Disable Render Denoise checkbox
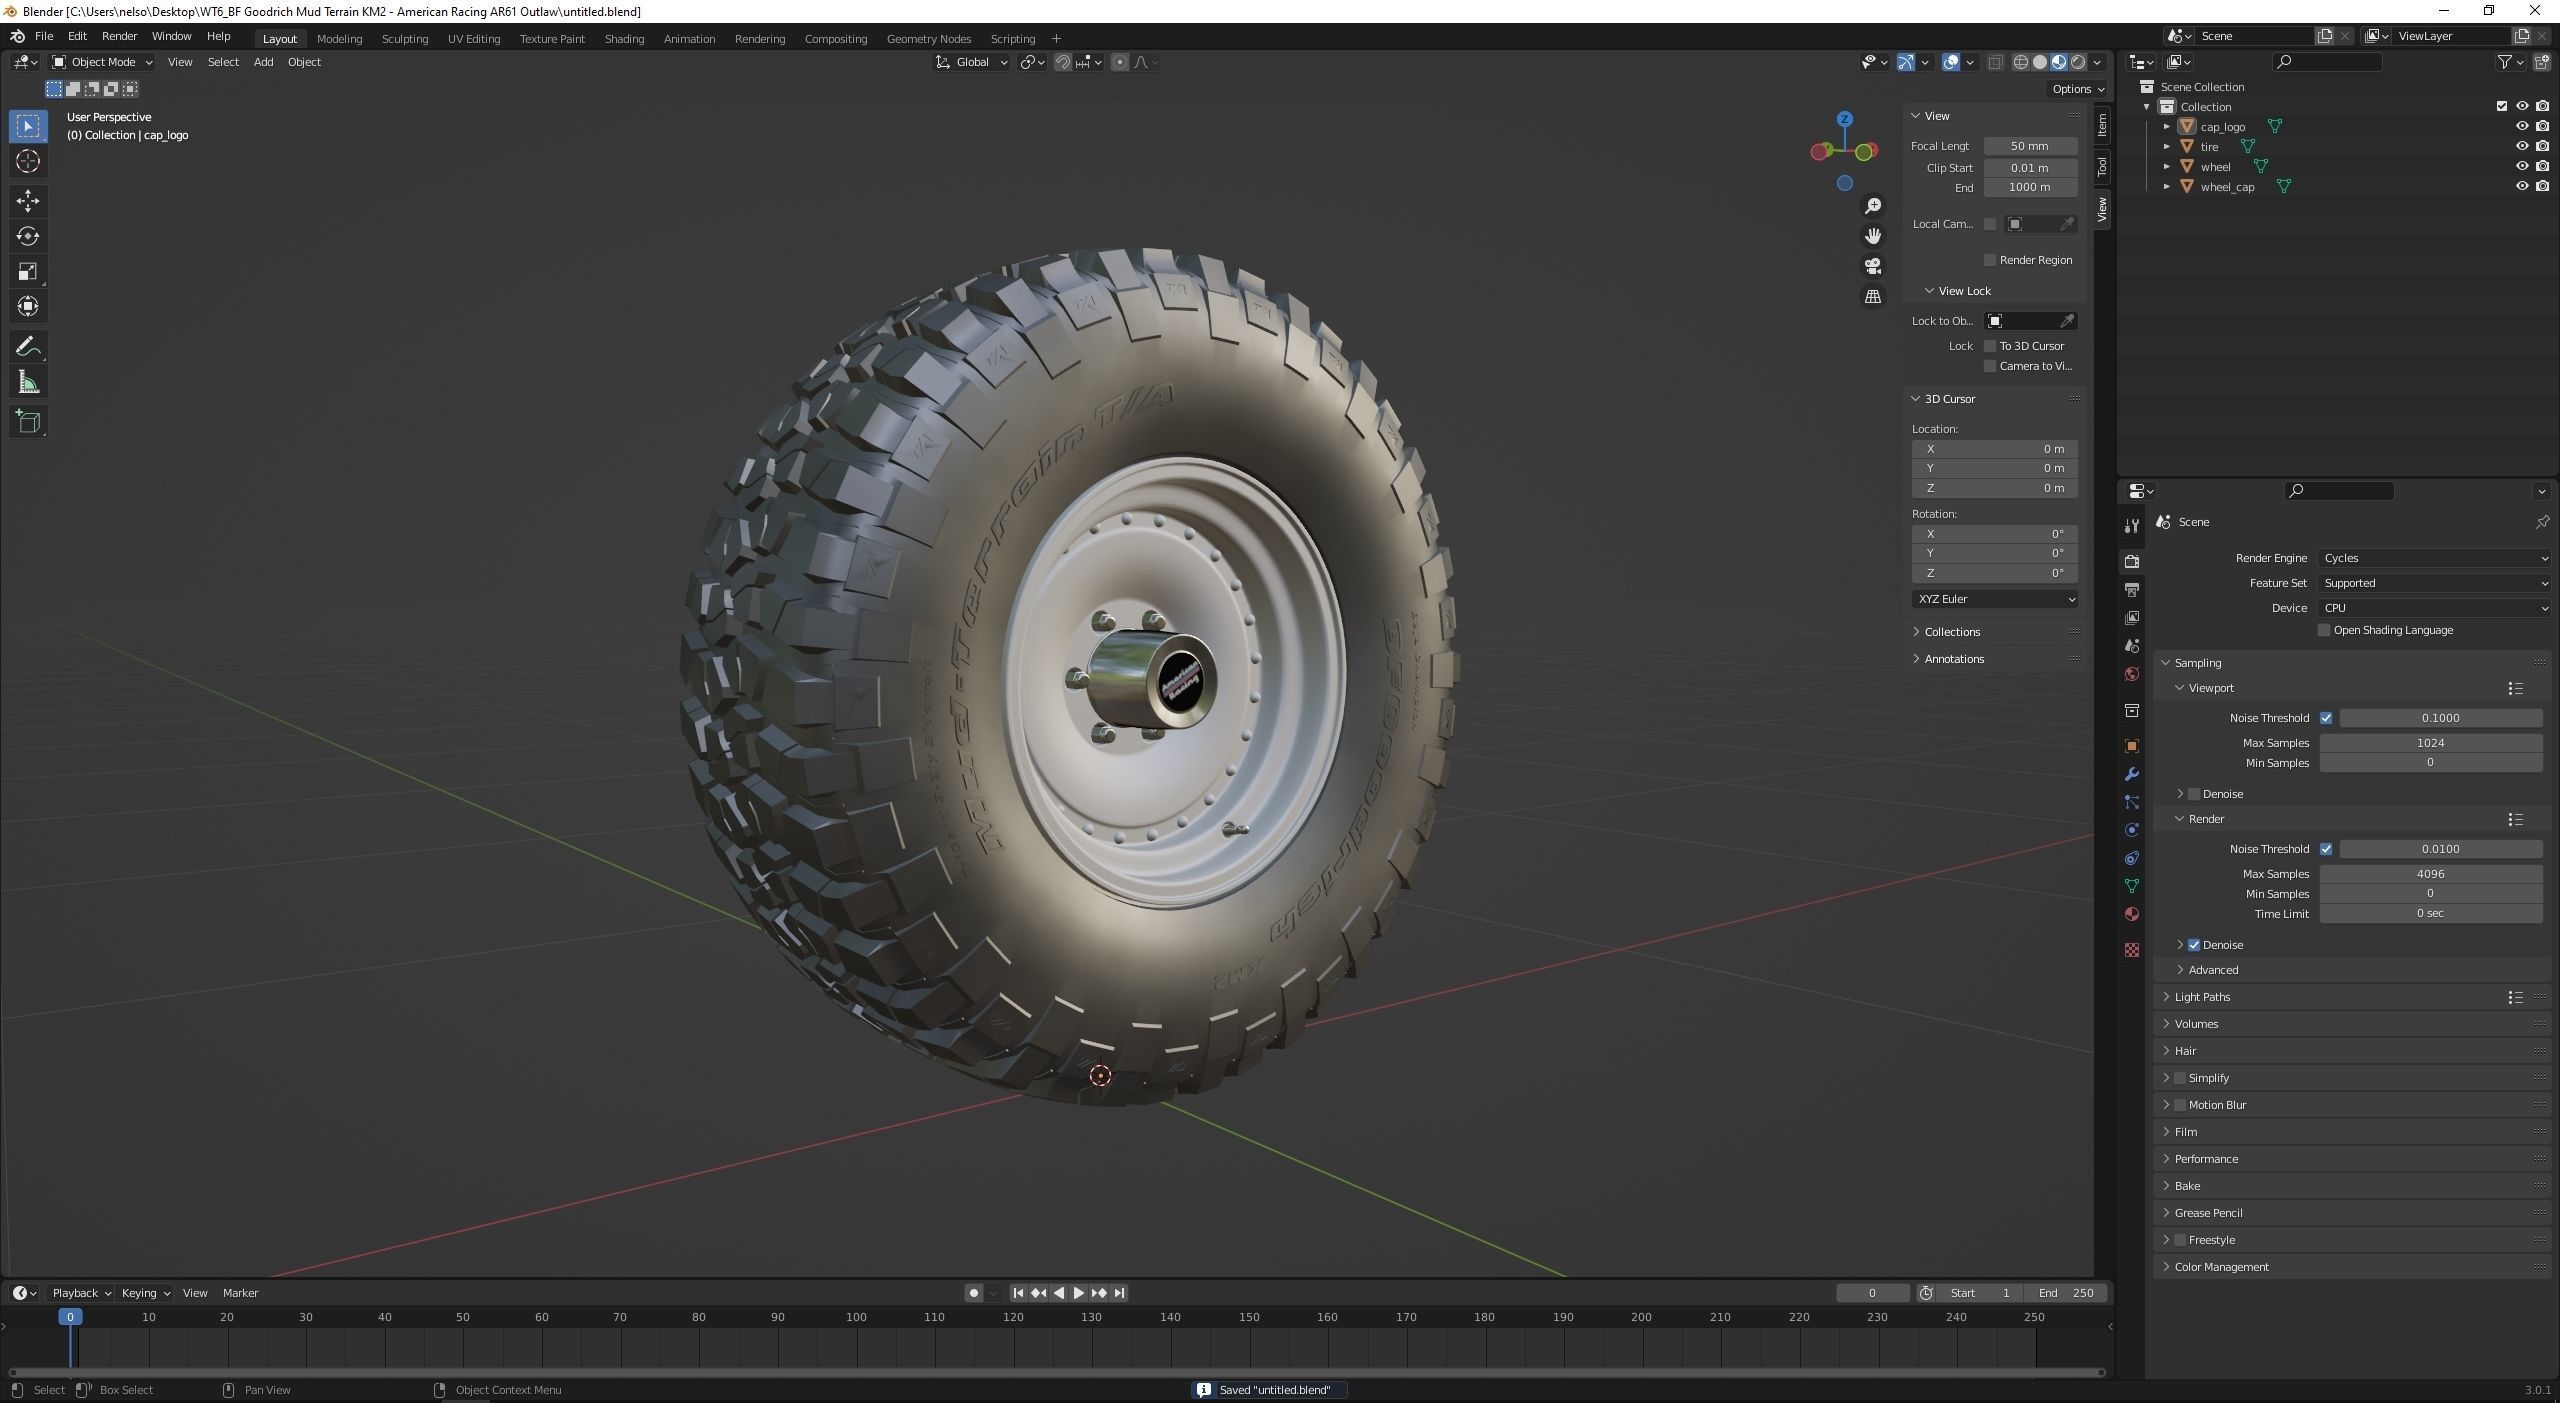 click(2194, 945)
